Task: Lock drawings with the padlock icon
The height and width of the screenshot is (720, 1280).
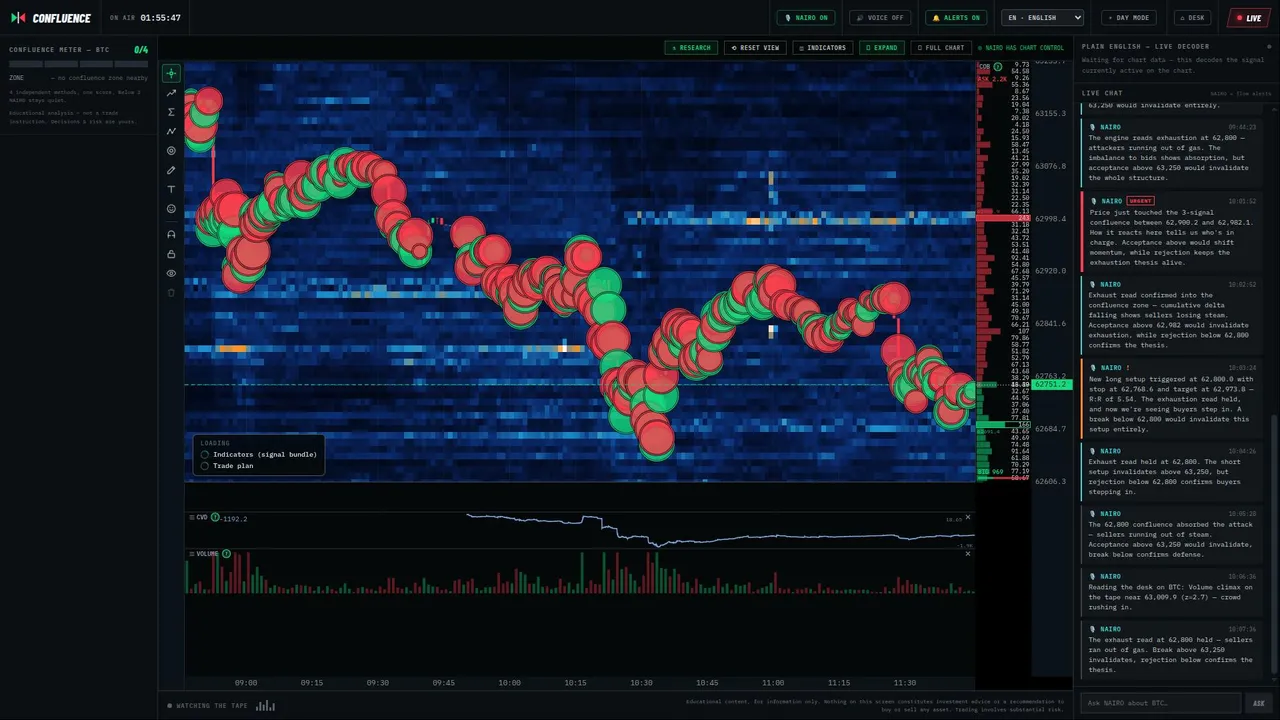Action: (x=171, y=254)
